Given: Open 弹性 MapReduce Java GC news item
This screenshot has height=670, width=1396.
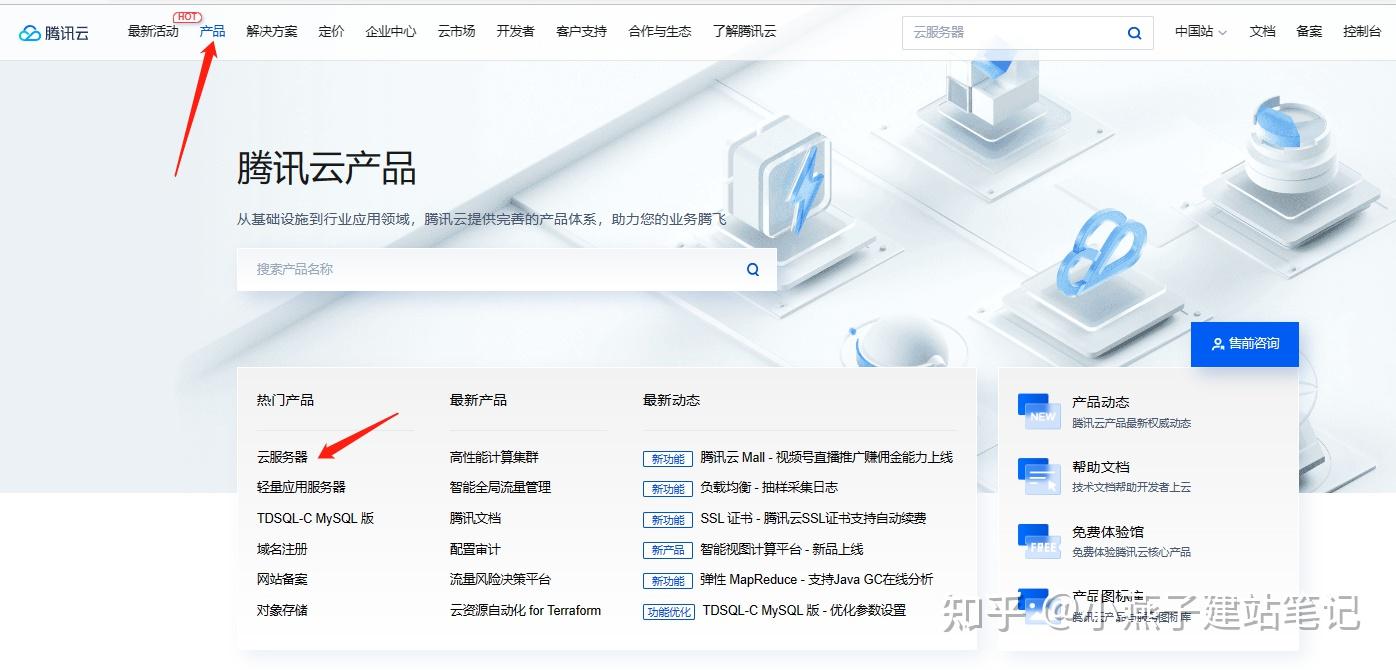Looking at the screenshot, I should (816, 579).
